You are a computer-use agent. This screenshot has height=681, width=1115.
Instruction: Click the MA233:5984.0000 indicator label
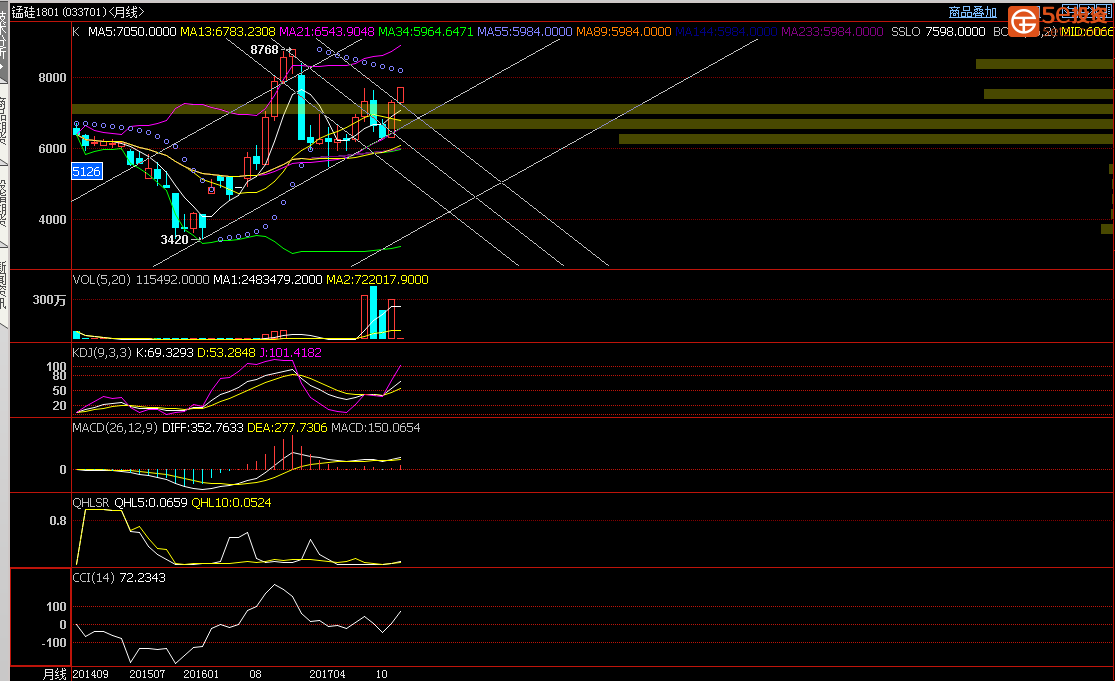pyautogui.click(x=832, y=32)
